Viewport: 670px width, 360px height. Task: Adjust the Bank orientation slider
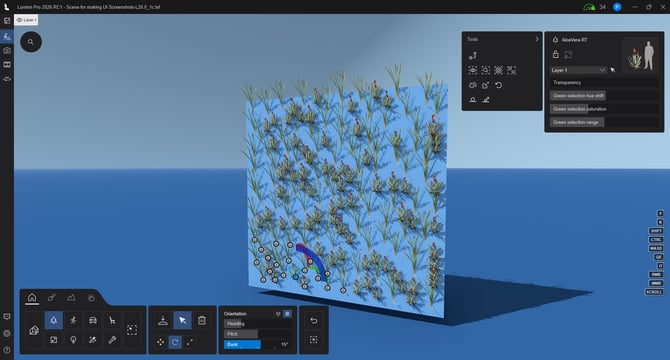click(x=258, y=344)
